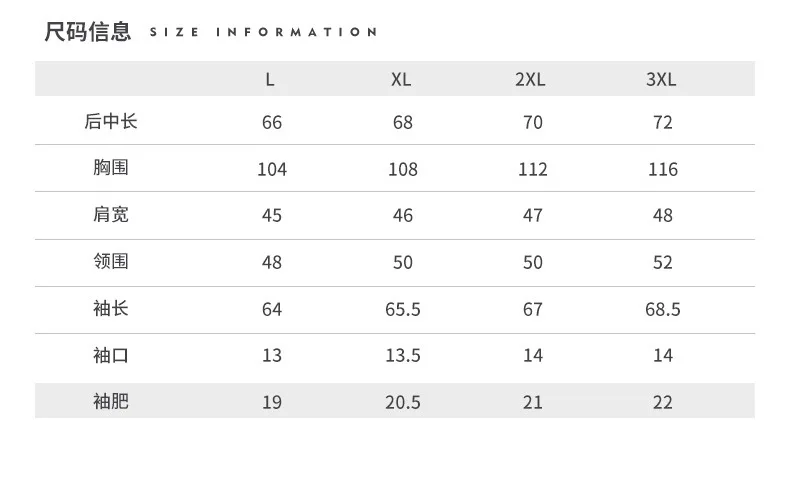The width and height of the screenshot is (789, 497).
Task: Click the 袖长 row label
Action: tap(111, 308)
